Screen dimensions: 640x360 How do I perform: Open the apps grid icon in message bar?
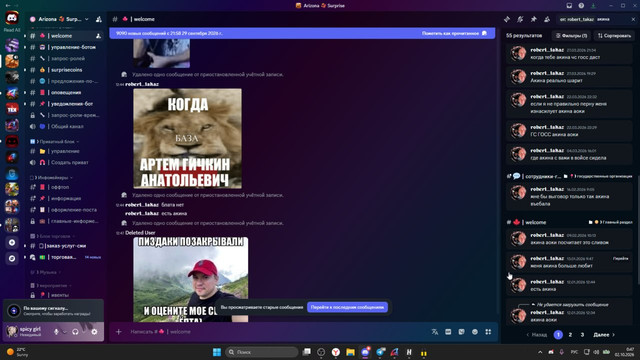pyautogui.click(x=488, y=332)
